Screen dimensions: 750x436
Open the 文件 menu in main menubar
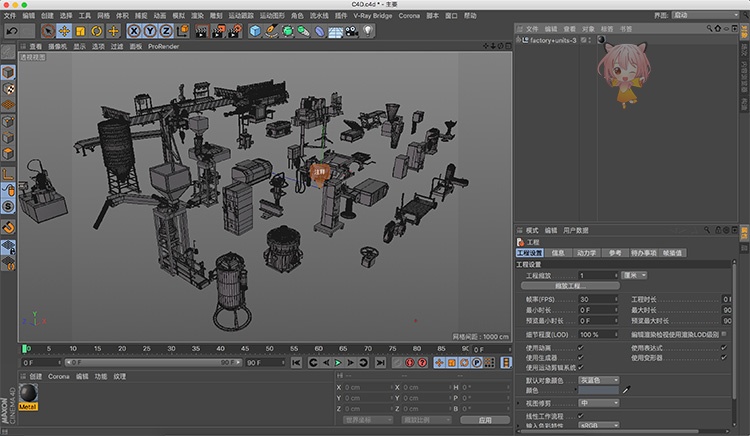pyautogui.click(x=10, y=16)
